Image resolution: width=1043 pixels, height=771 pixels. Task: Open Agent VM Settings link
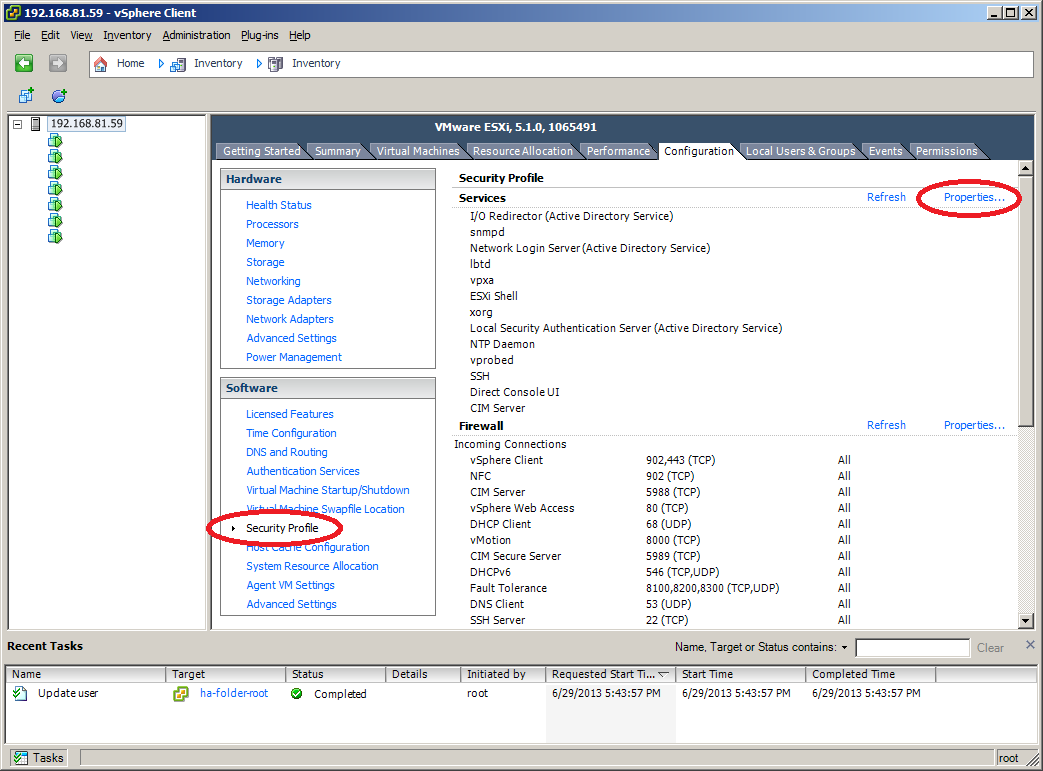[x=291, y=585]
